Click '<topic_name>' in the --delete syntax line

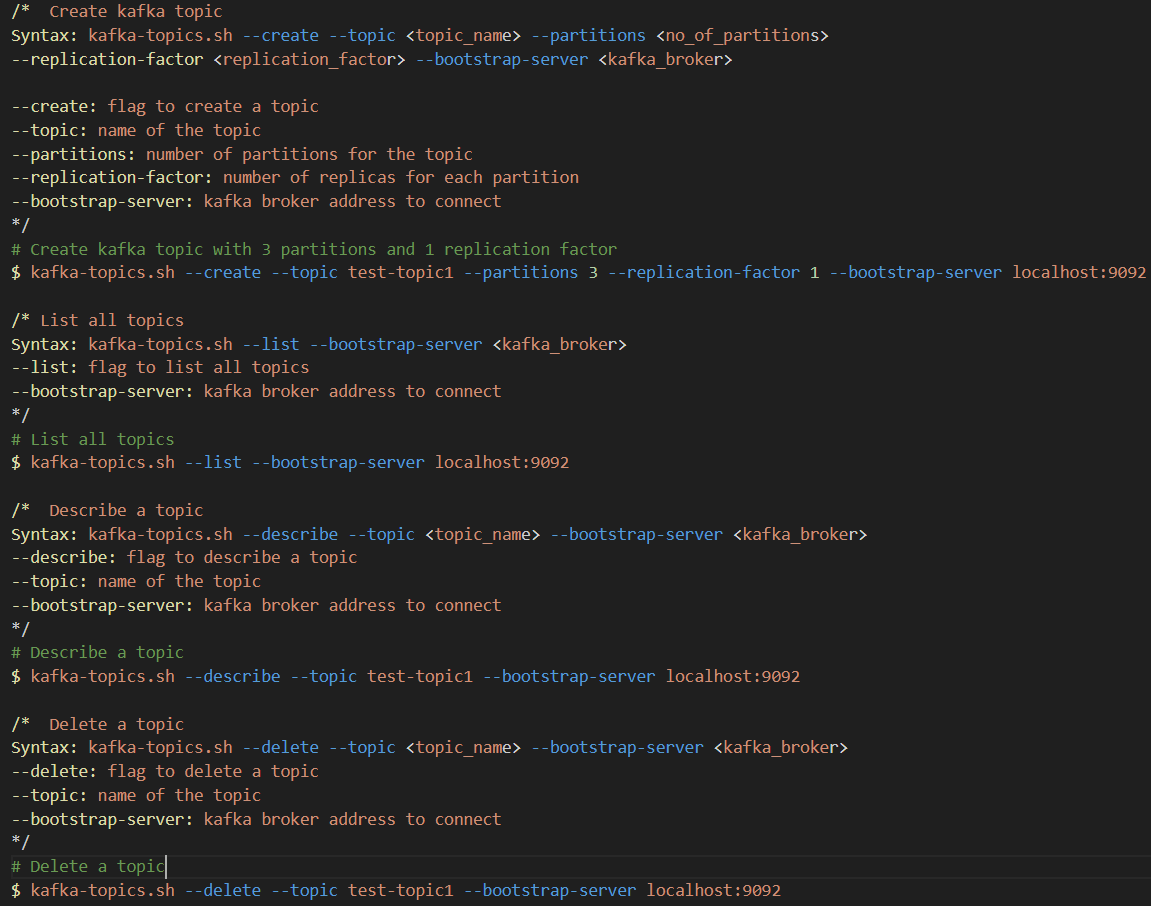(x=463, y=747)
